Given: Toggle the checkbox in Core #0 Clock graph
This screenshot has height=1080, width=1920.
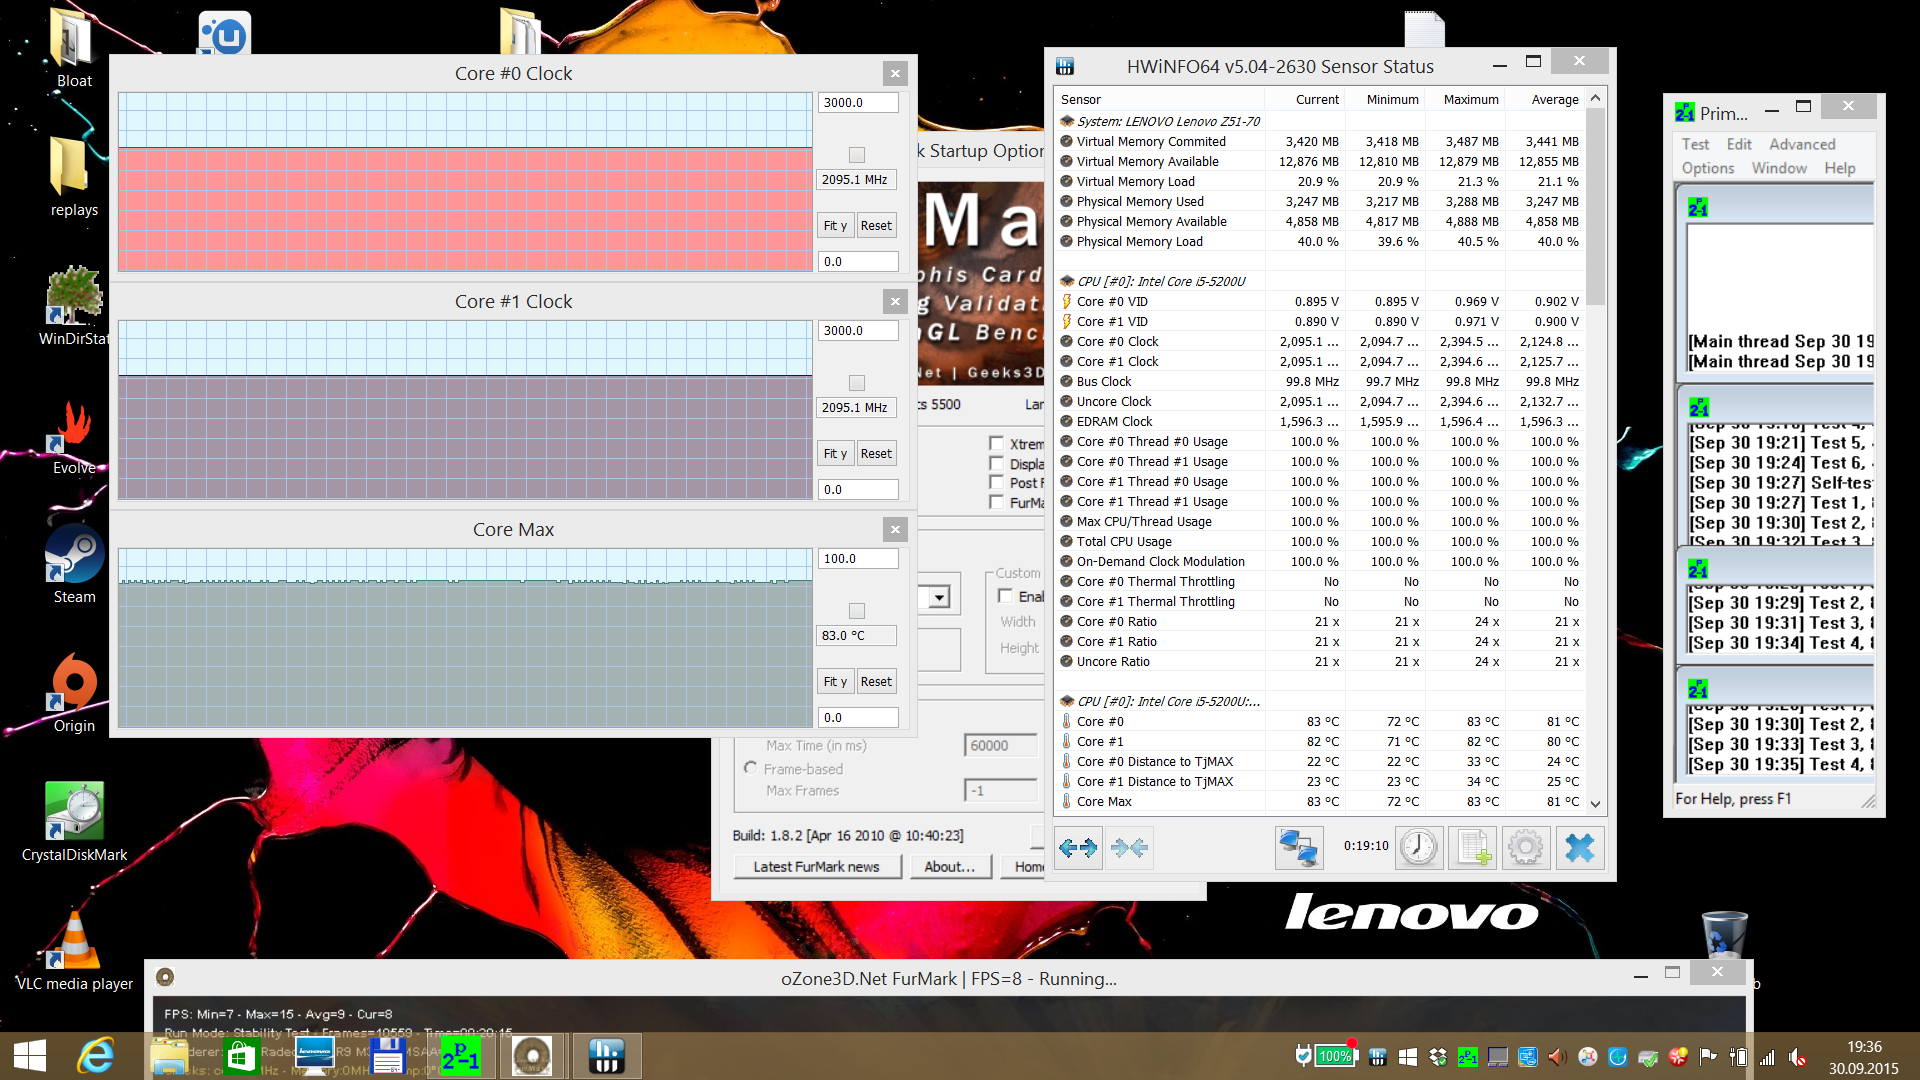Looking at the screenshot, I should coord(857,155).
